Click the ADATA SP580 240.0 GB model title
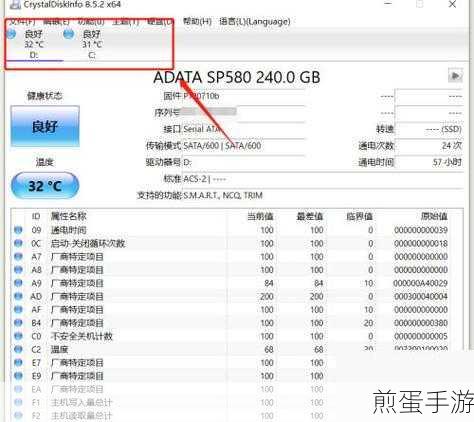The height and width of the screenshot is (422, 474). [x=237, y=77]
